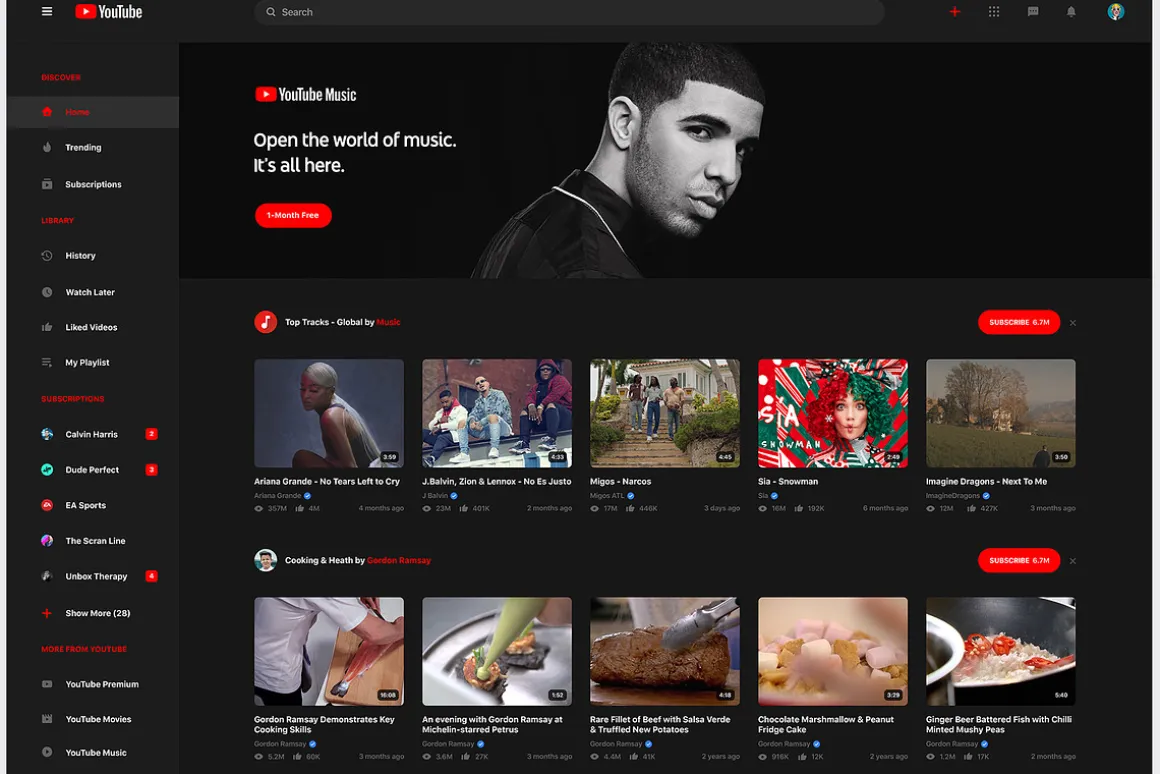Viewport: 1160px width, 774px height.
Task: Click the red plus create icon
Action: (x=954, y=12)
